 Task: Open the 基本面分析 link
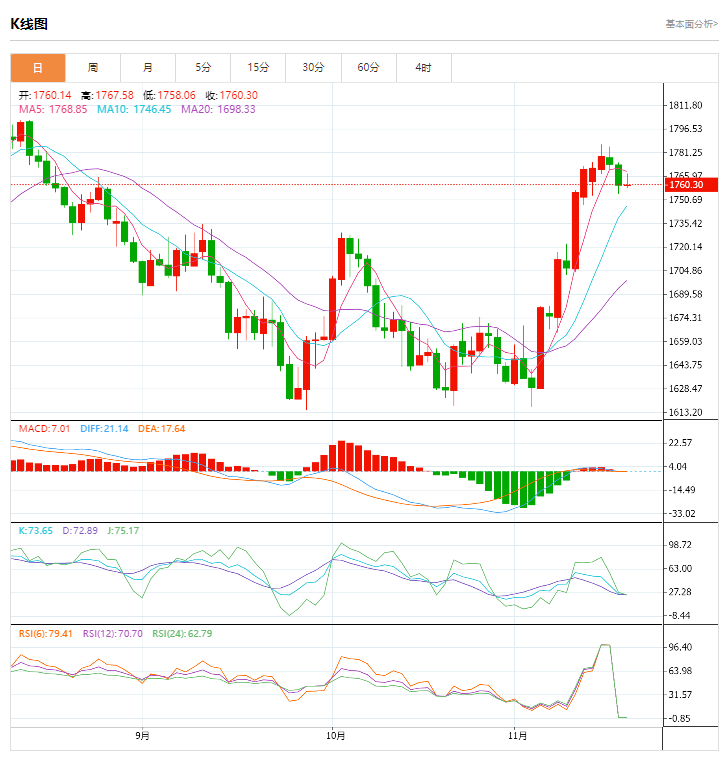pyautogui.click(x=692, y=24)
